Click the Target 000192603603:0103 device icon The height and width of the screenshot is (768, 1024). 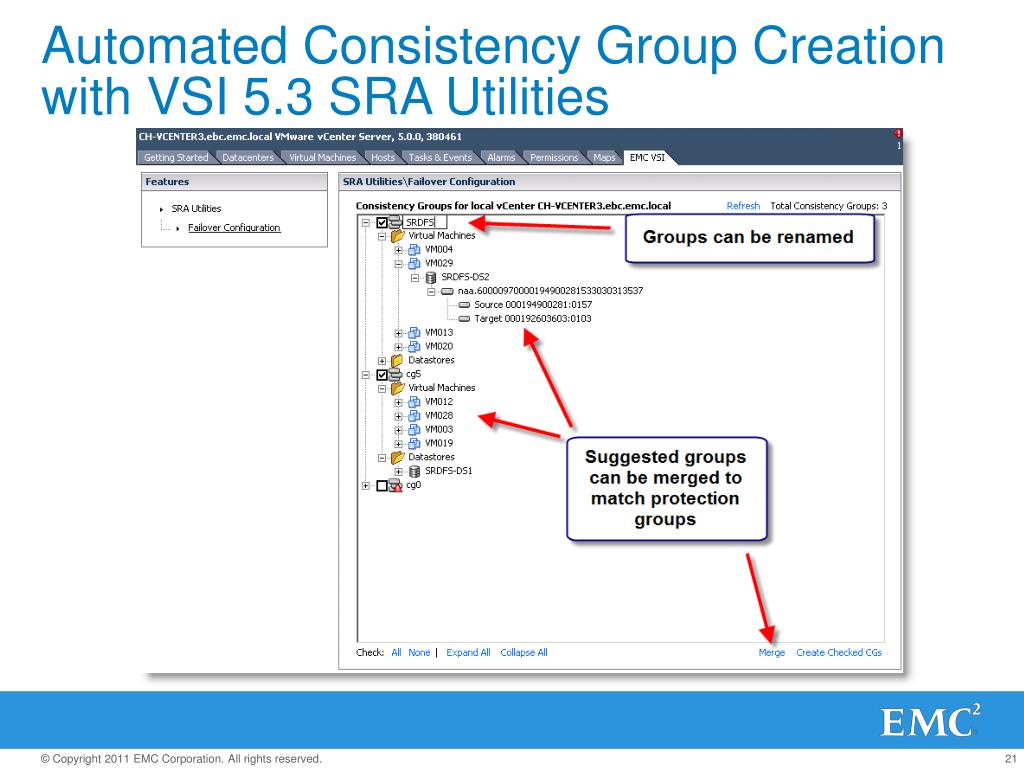click(x=464, y=319)
